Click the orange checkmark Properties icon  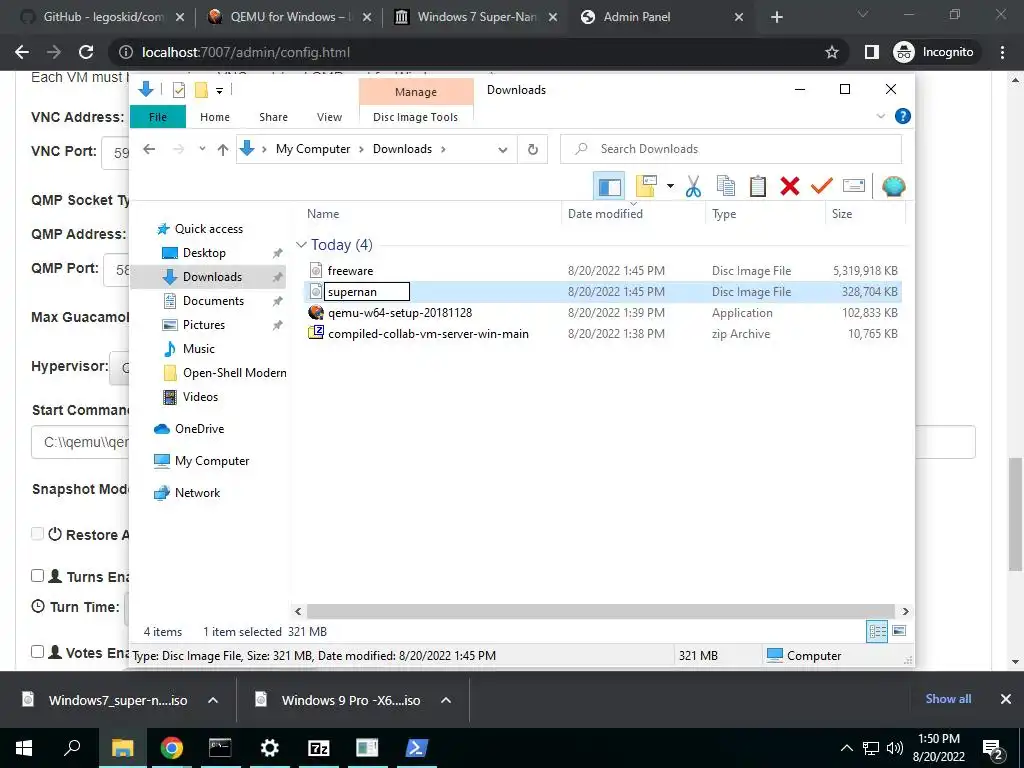coord(822,186)
